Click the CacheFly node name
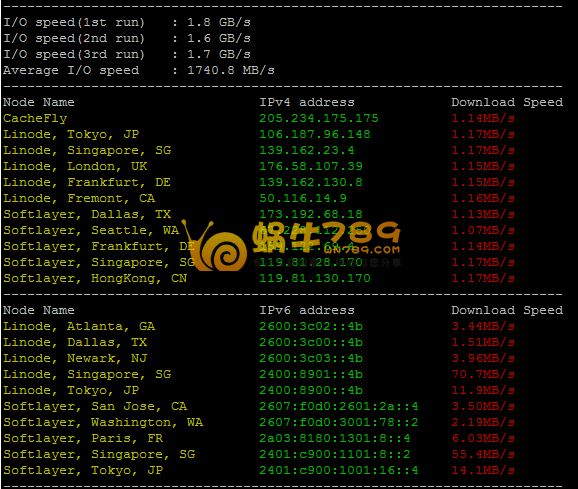This screenshot has width=578, height=489. tap(35, 118)
